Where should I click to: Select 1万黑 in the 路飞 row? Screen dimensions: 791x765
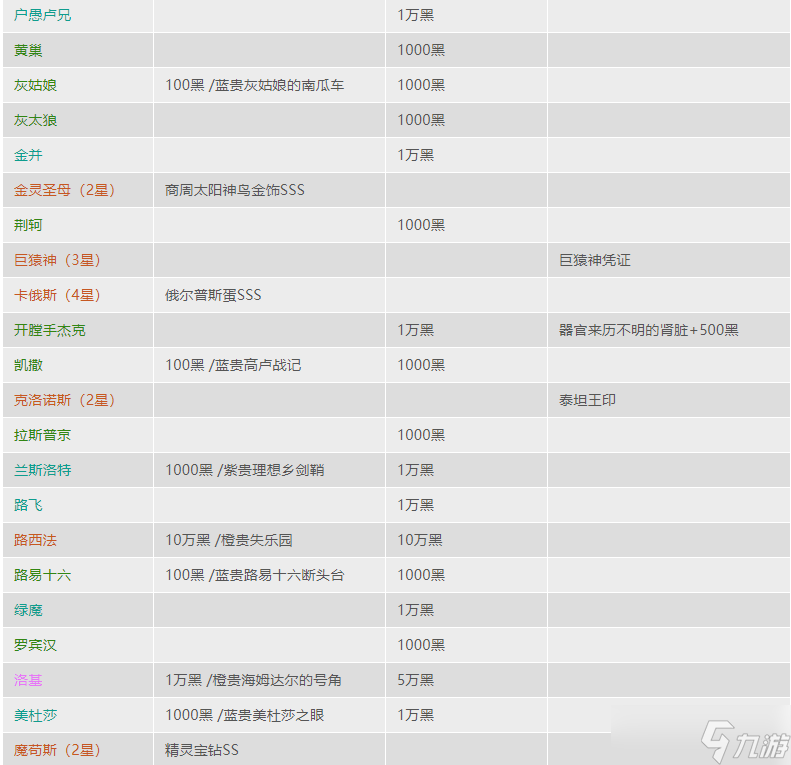tap(416, 505)
